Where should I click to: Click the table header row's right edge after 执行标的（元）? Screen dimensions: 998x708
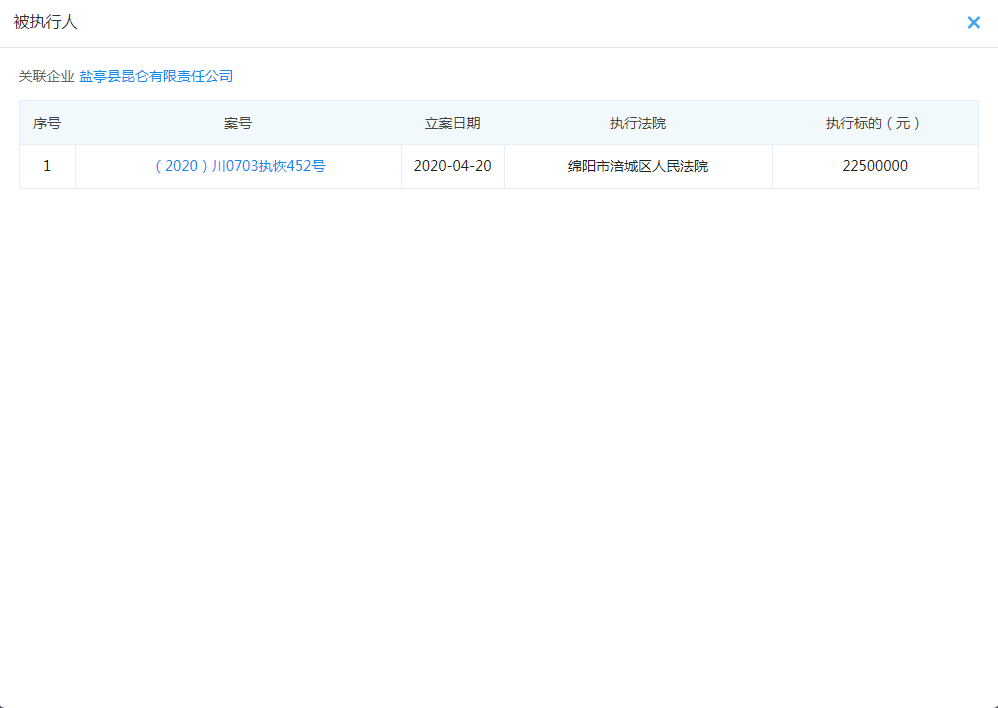point(965,123)
